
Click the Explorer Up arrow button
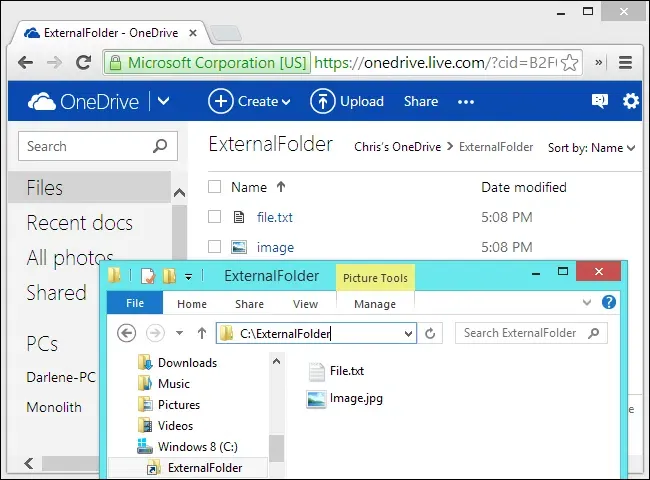click(x=202, y=333)
